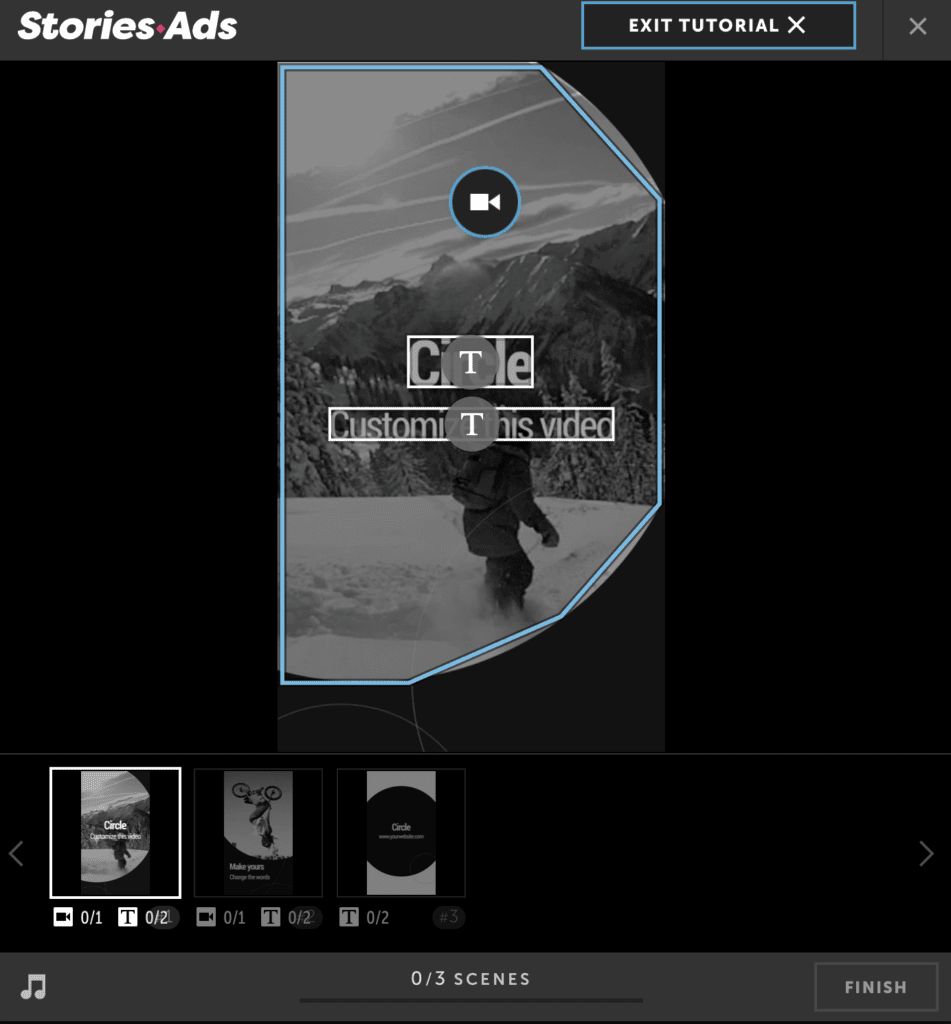Click text icon under first scene
Viewport: 951px width, 1024px height.
[x=127, y=917]
